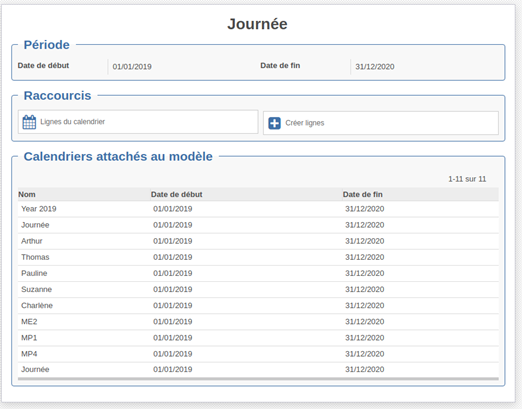Open the Créer lignes shortcut
This screenshot has width=522, height=409.
[381, 123]
